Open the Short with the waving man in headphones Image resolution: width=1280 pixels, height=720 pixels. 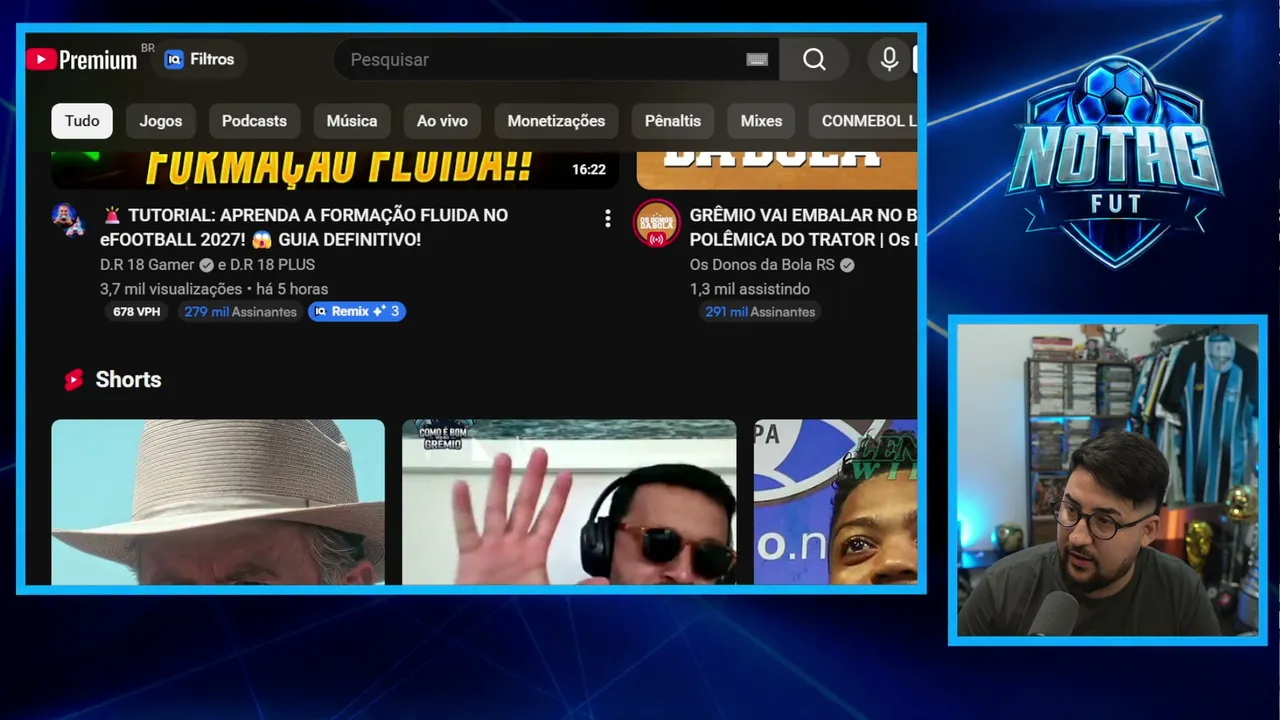point(569,502)
